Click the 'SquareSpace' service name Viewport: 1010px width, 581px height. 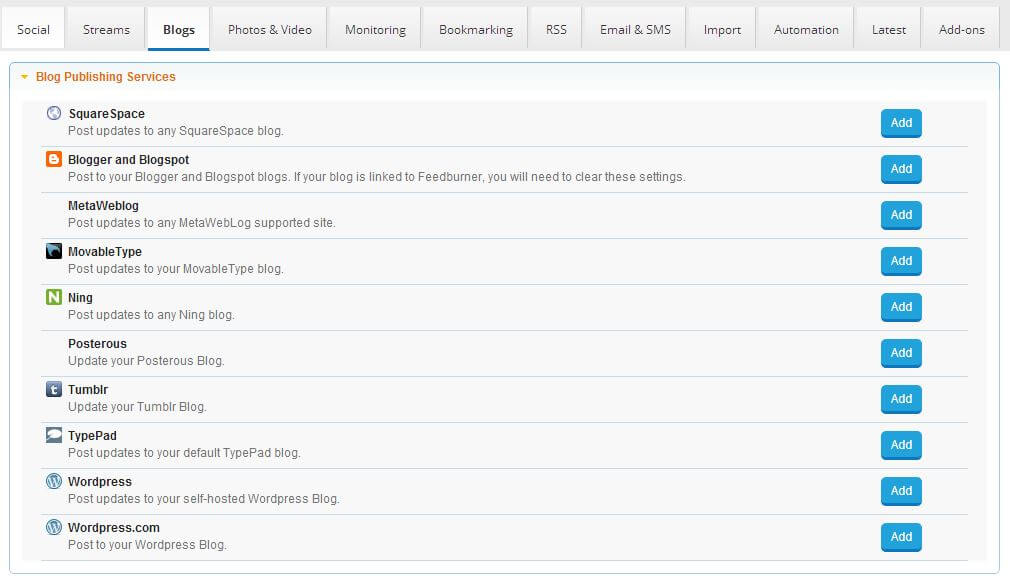click(106, 114)
